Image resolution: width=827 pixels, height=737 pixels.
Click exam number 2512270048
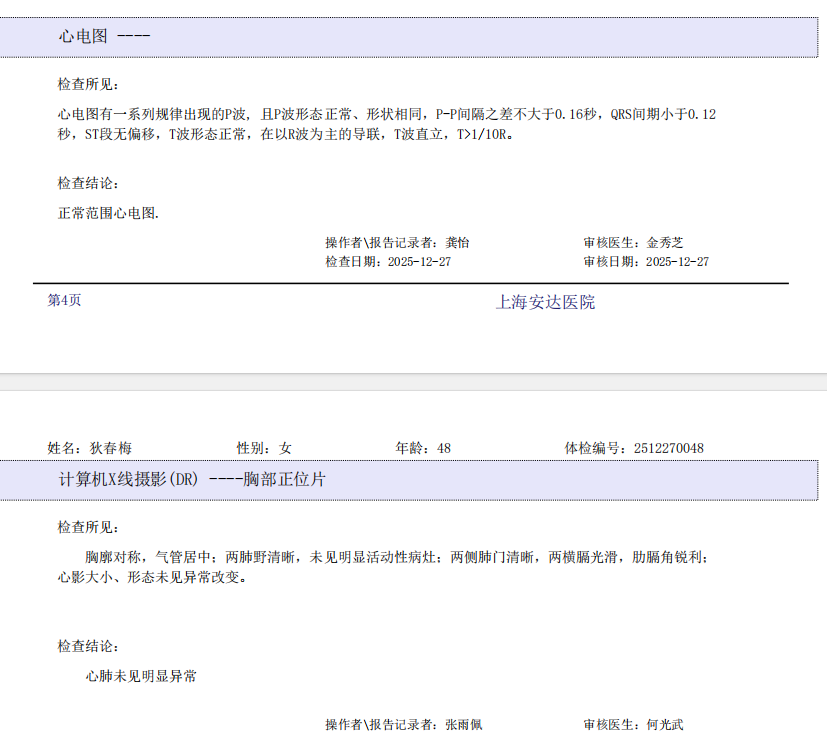tap(668, 448)
